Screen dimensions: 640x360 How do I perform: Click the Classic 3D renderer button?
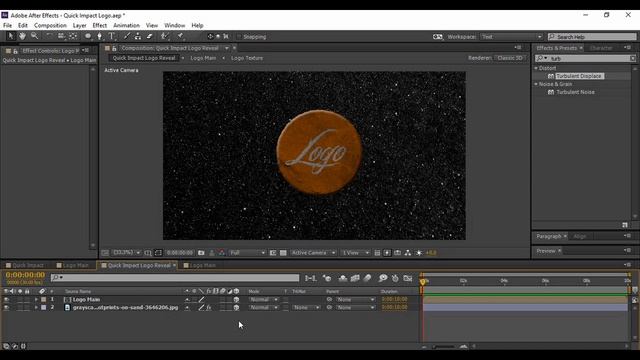[x=509, y=58]
